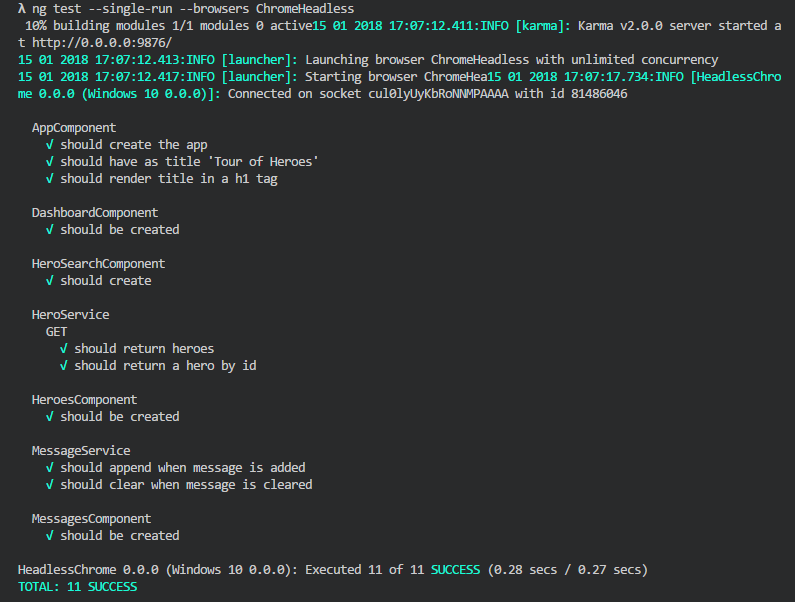Click checkmark beside 'should render title in a h1 tag'
795x602 pixels.
(x=50, y=179)
